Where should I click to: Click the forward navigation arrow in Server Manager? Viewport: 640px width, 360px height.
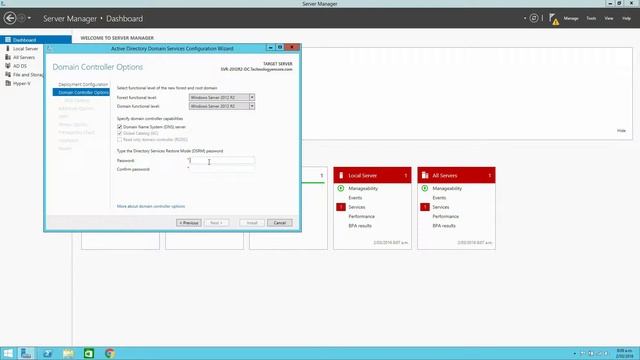22,18
